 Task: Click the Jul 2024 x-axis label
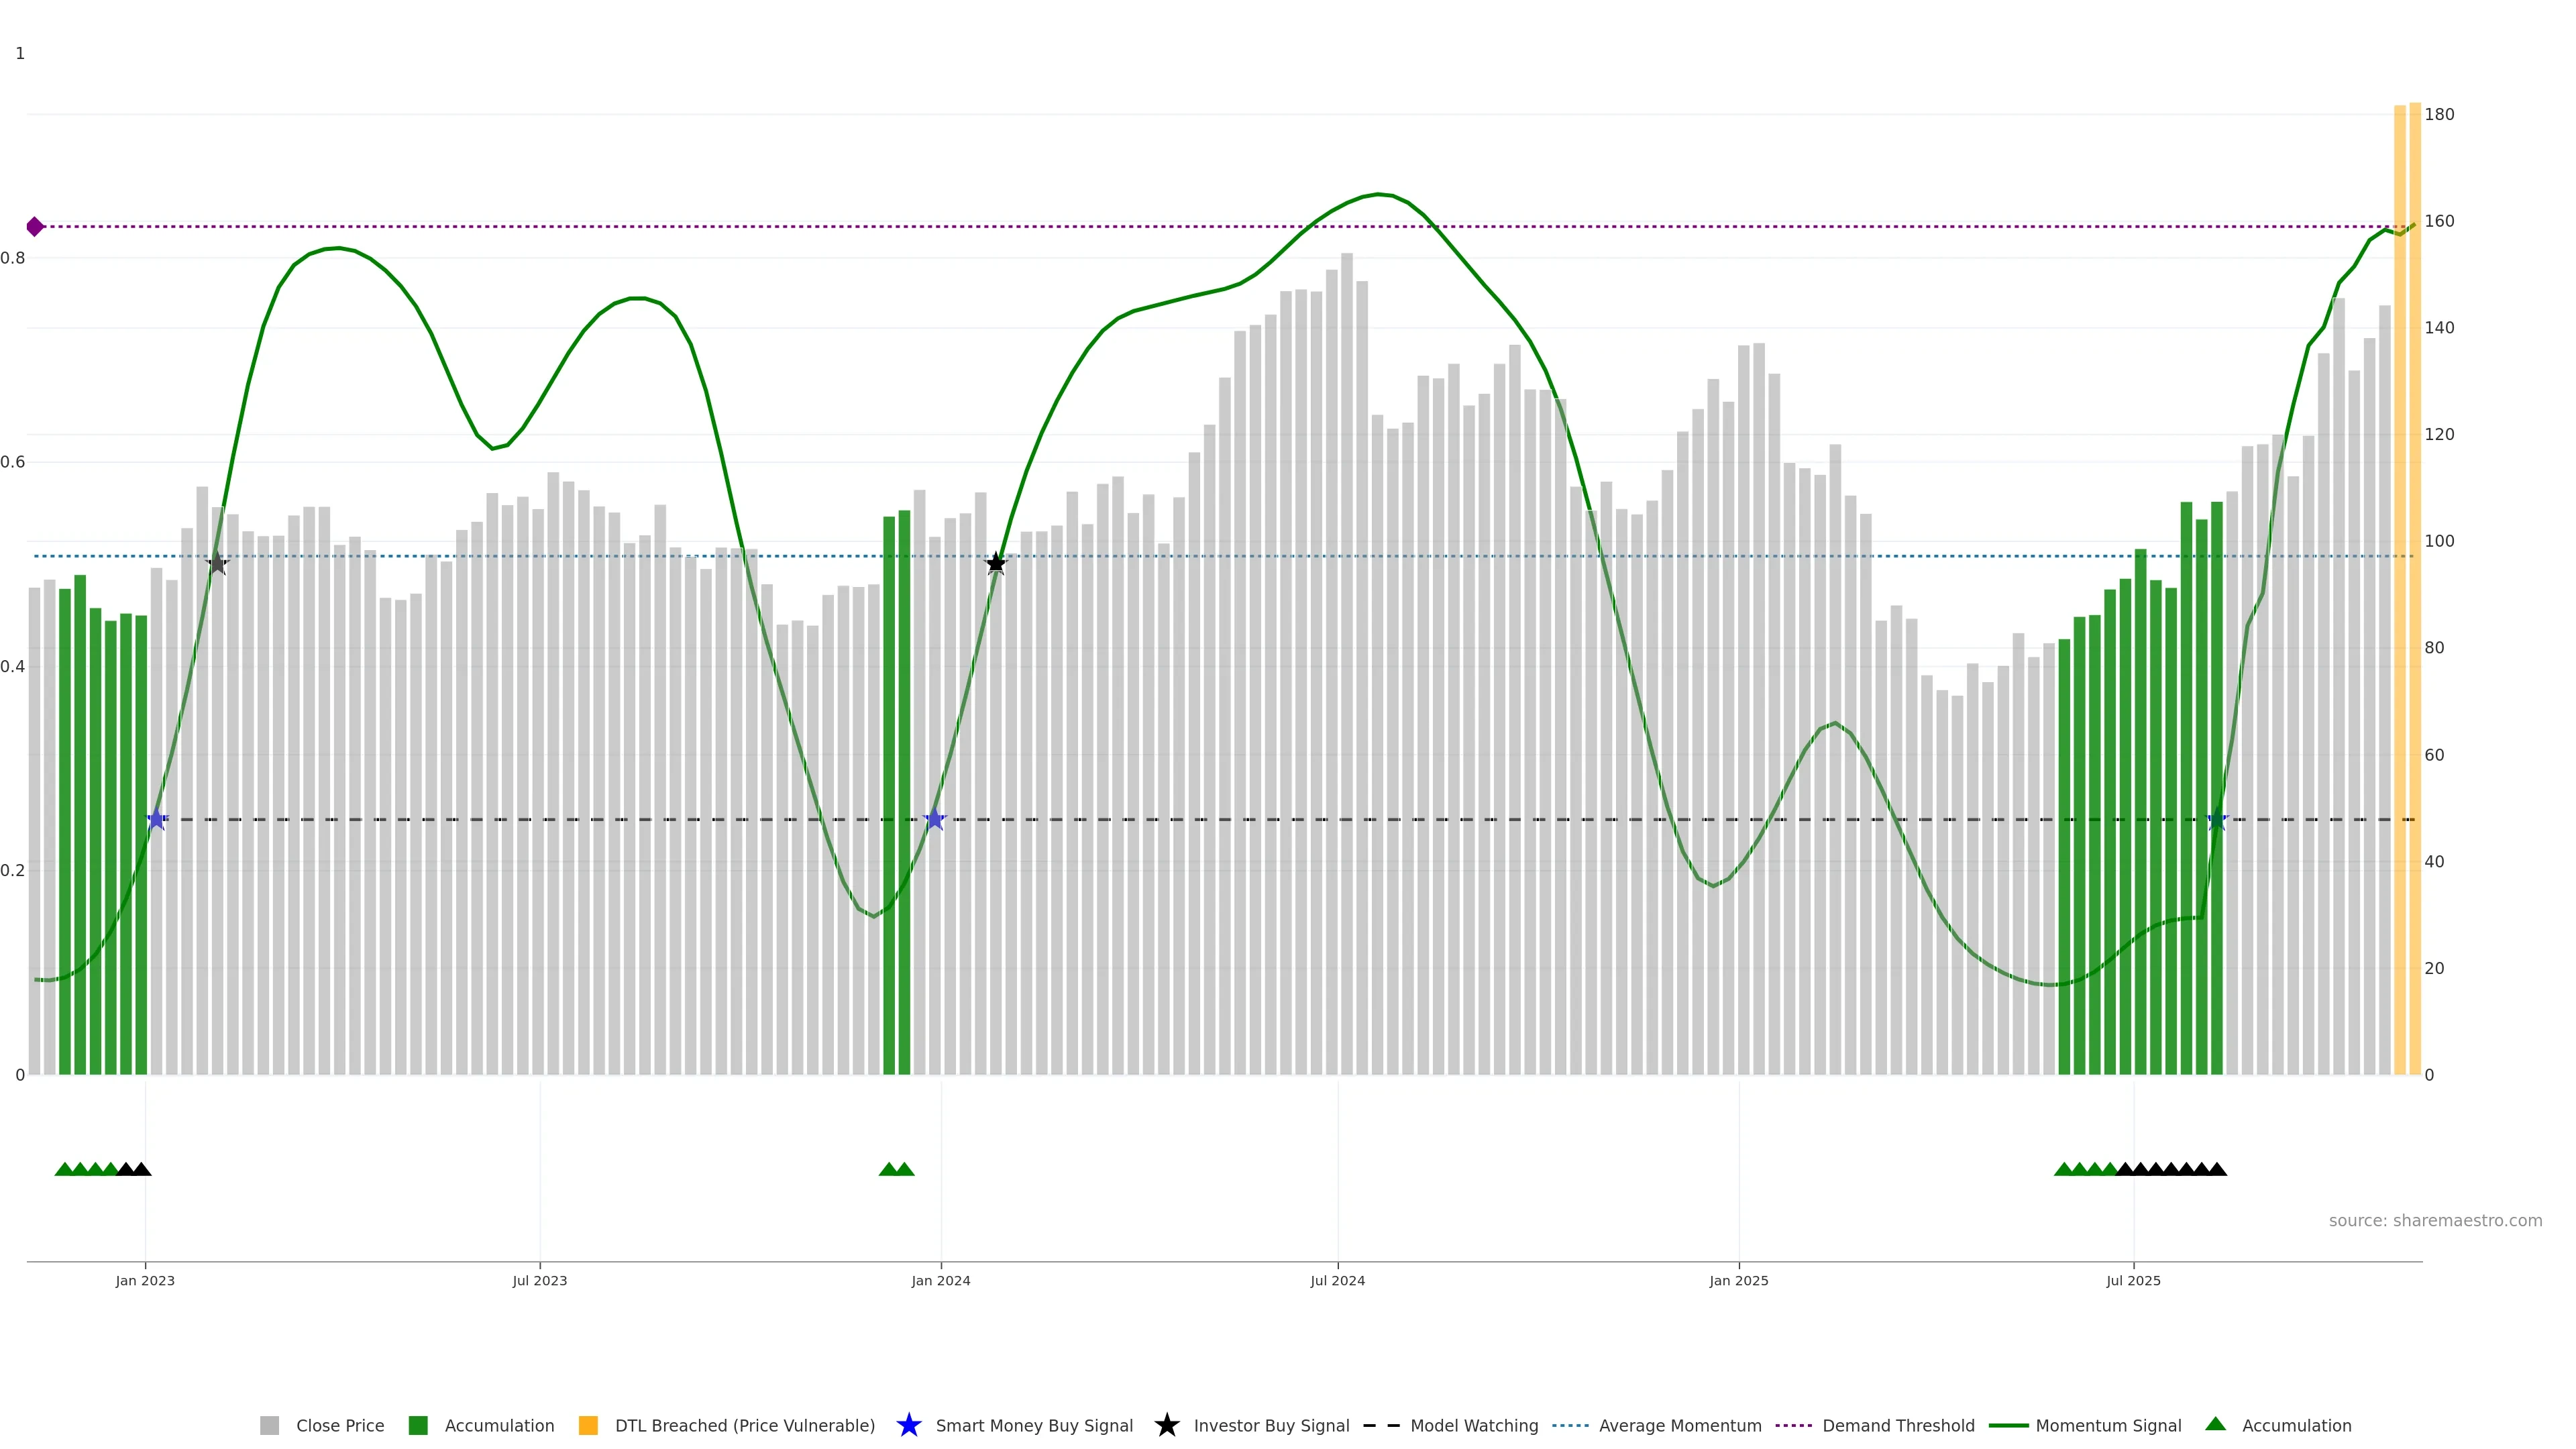[x=1337, y=1281]
